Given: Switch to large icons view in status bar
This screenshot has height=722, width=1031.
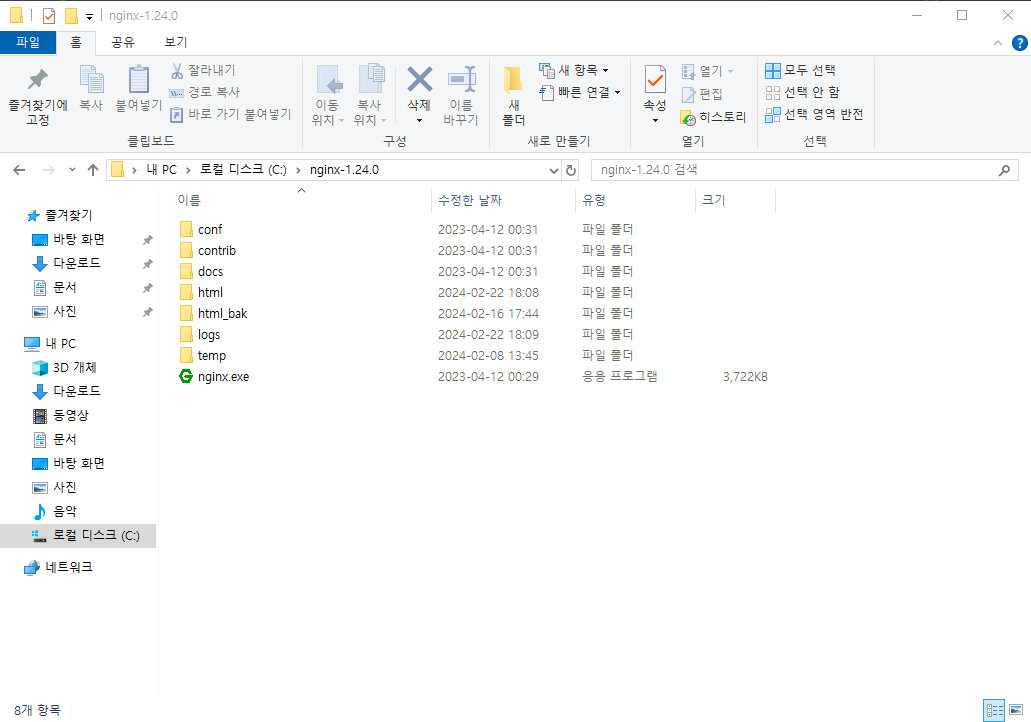Looking at the screenshot, I should pyautogui.click(x=1016, y=710).
